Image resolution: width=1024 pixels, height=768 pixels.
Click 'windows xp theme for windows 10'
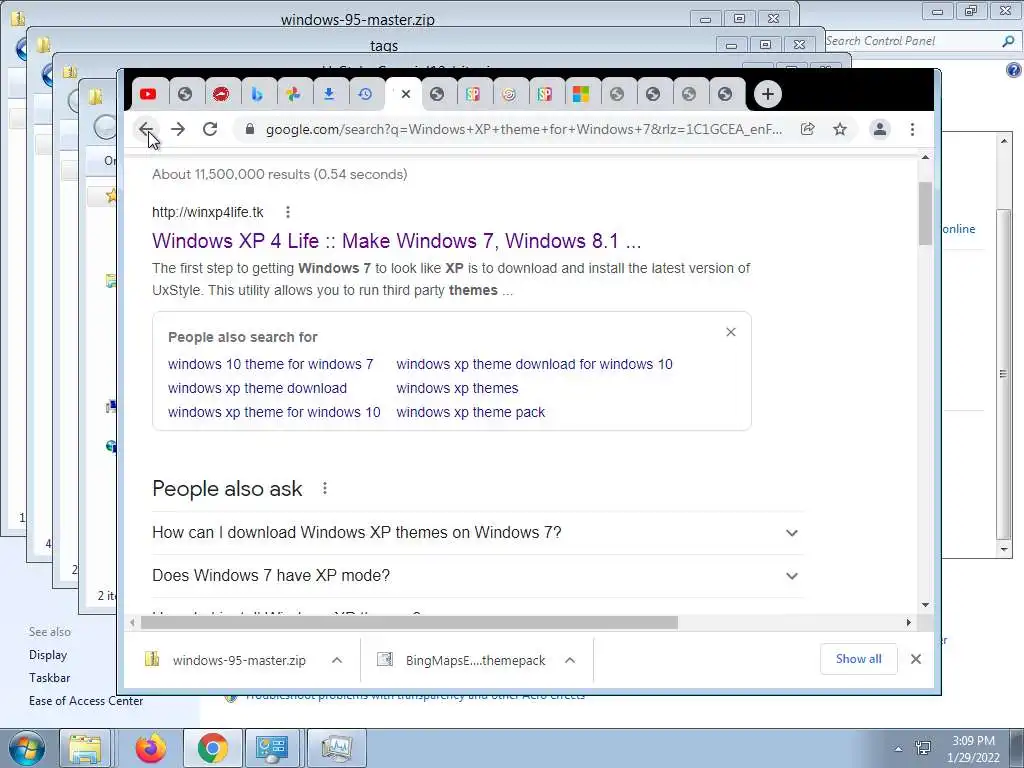(x=274, y=412)
